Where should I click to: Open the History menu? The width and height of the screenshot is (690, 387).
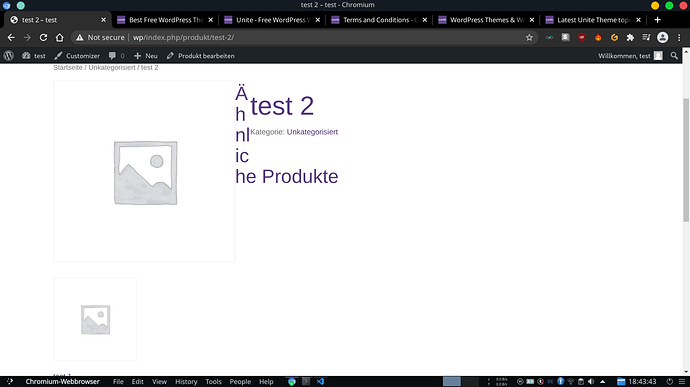(186, 382)
